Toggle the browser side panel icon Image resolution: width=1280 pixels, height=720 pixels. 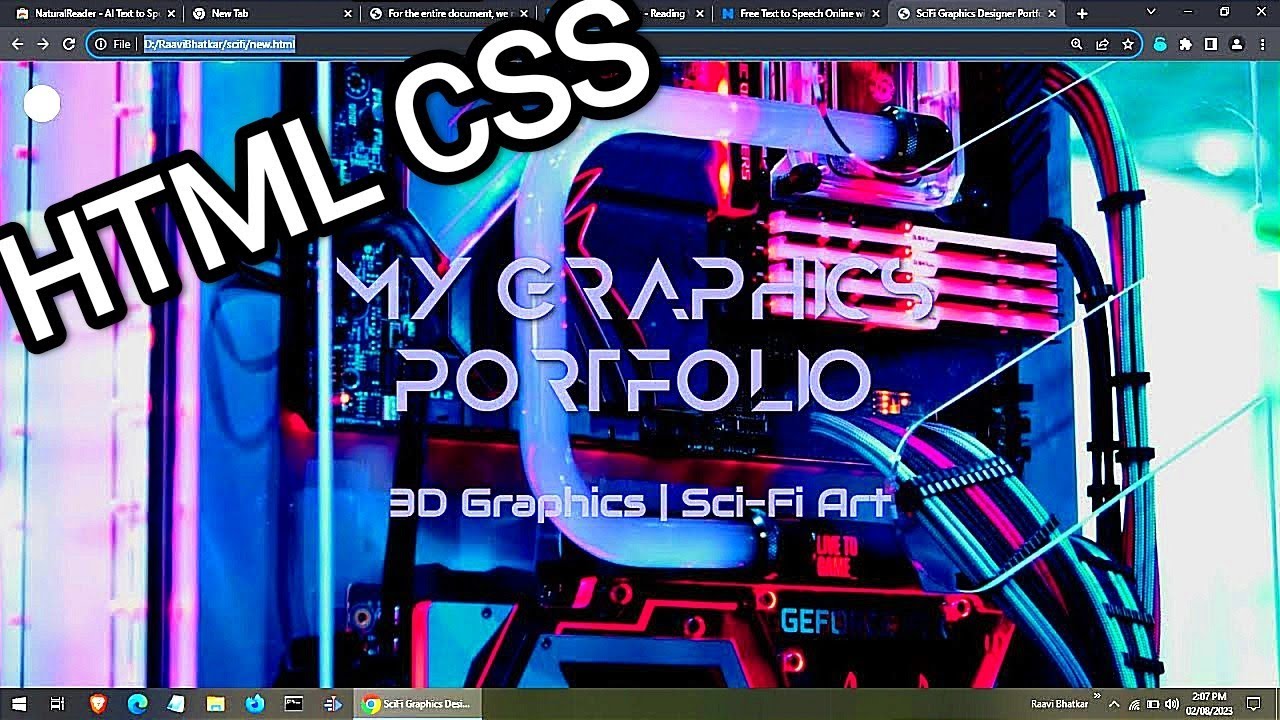pos(1211,44)
